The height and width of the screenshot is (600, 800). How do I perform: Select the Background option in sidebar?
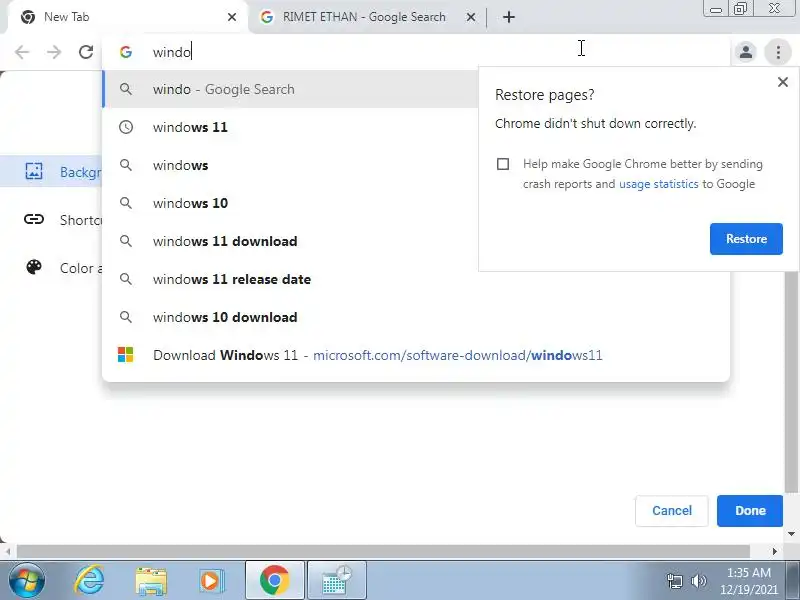coord(51,171)
